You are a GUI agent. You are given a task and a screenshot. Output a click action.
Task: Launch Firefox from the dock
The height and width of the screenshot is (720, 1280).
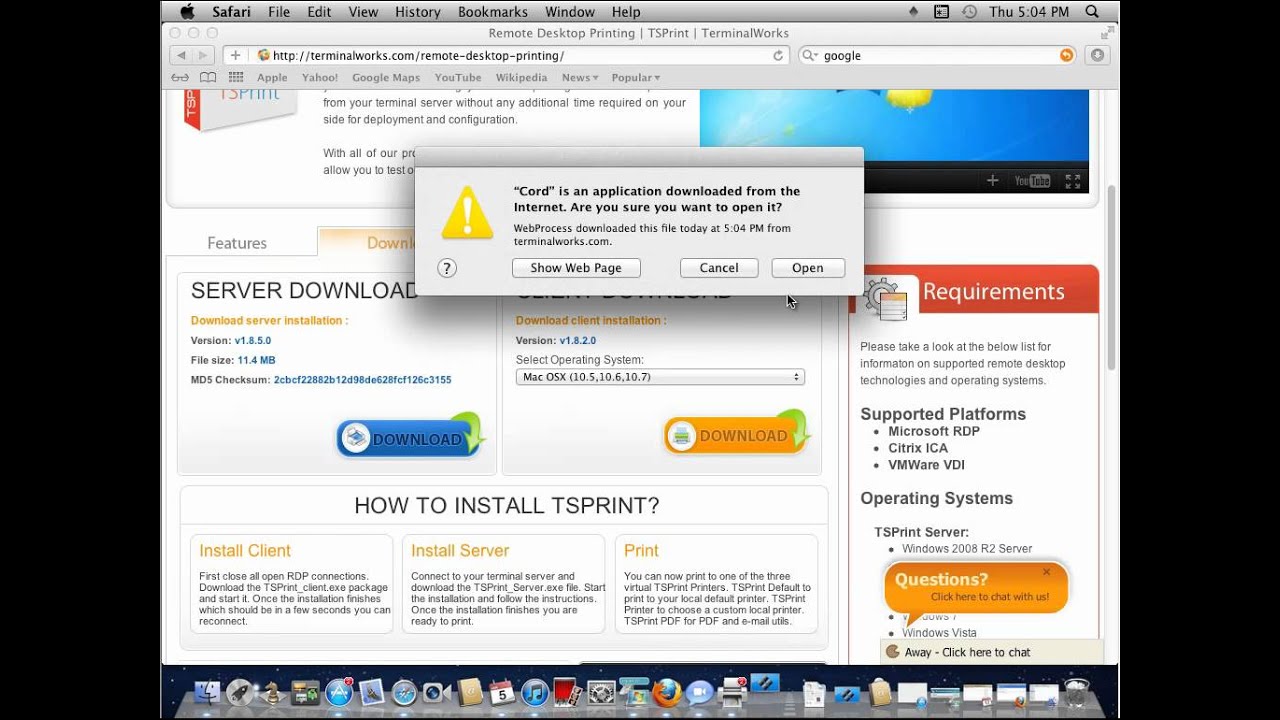[x=666, y=692]
